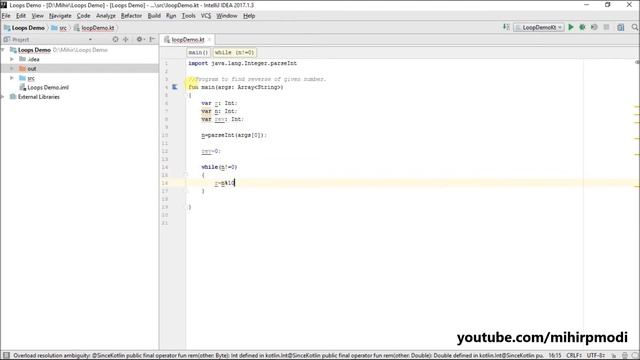Expand the out folder node
Image resolution: width=640 pixels, height=360 pixels.
12,69
